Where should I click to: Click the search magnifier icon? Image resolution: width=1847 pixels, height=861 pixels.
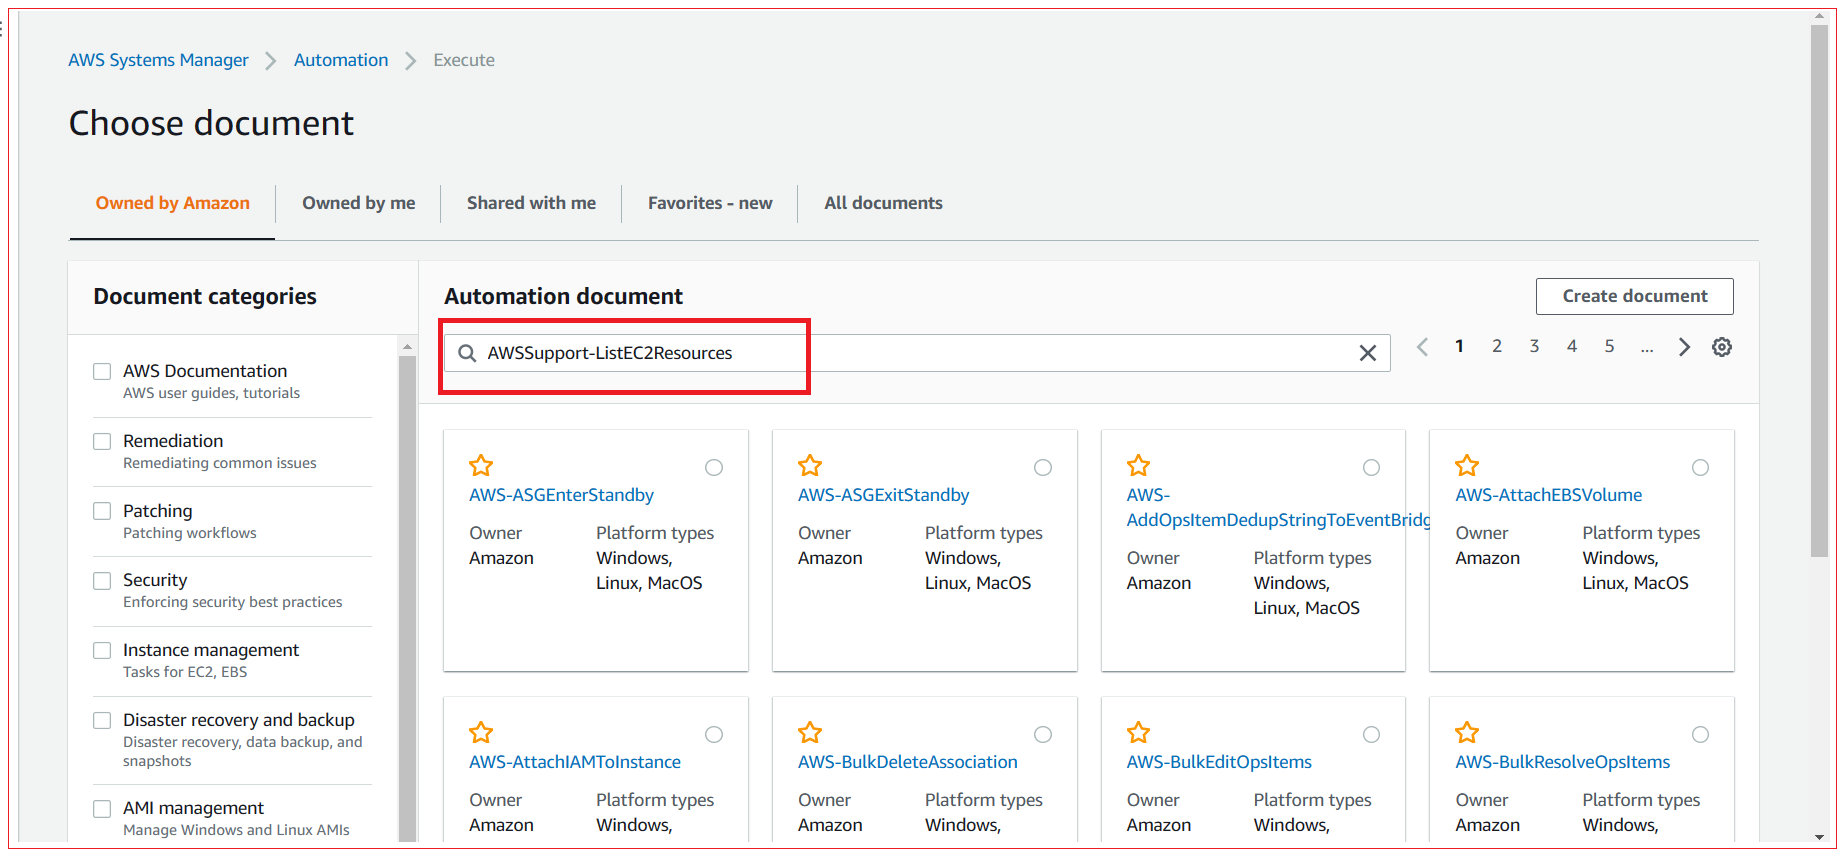467,353
